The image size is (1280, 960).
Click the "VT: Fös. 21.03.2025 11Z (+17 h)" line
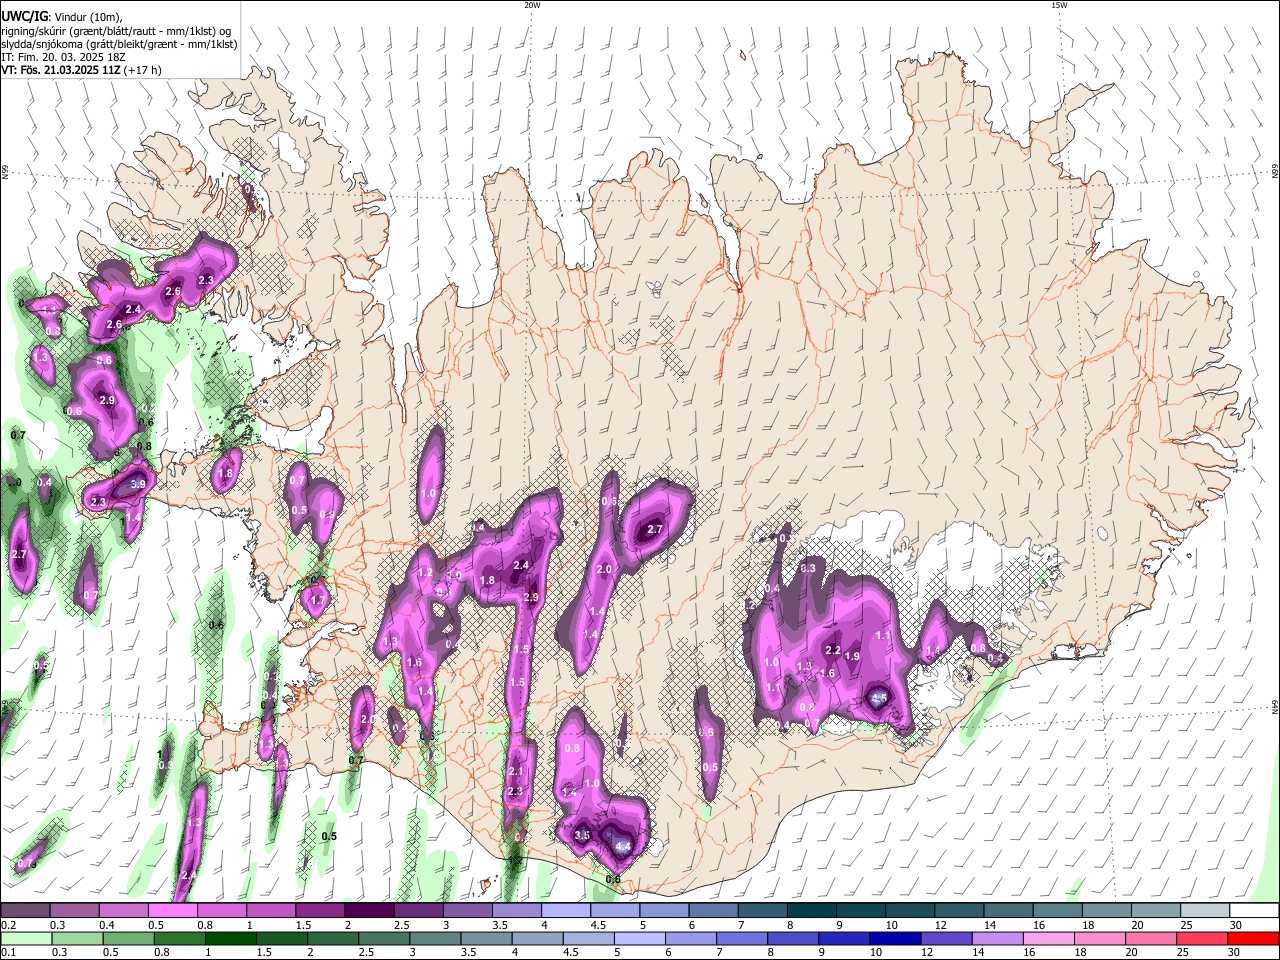pyautogui.click(x=81, y=70)
